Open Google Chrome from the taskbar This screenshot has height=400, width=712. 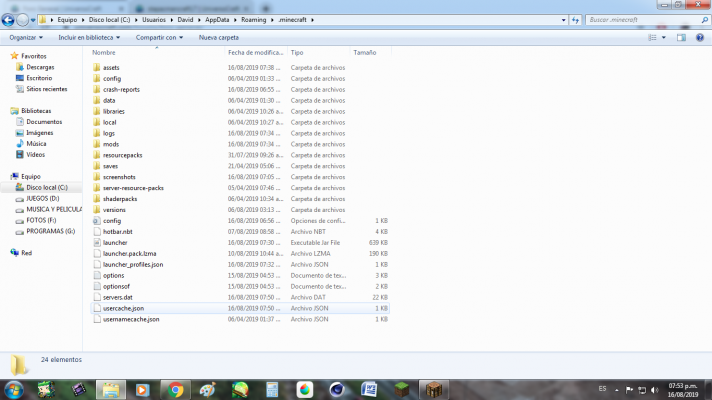[175, 390]
